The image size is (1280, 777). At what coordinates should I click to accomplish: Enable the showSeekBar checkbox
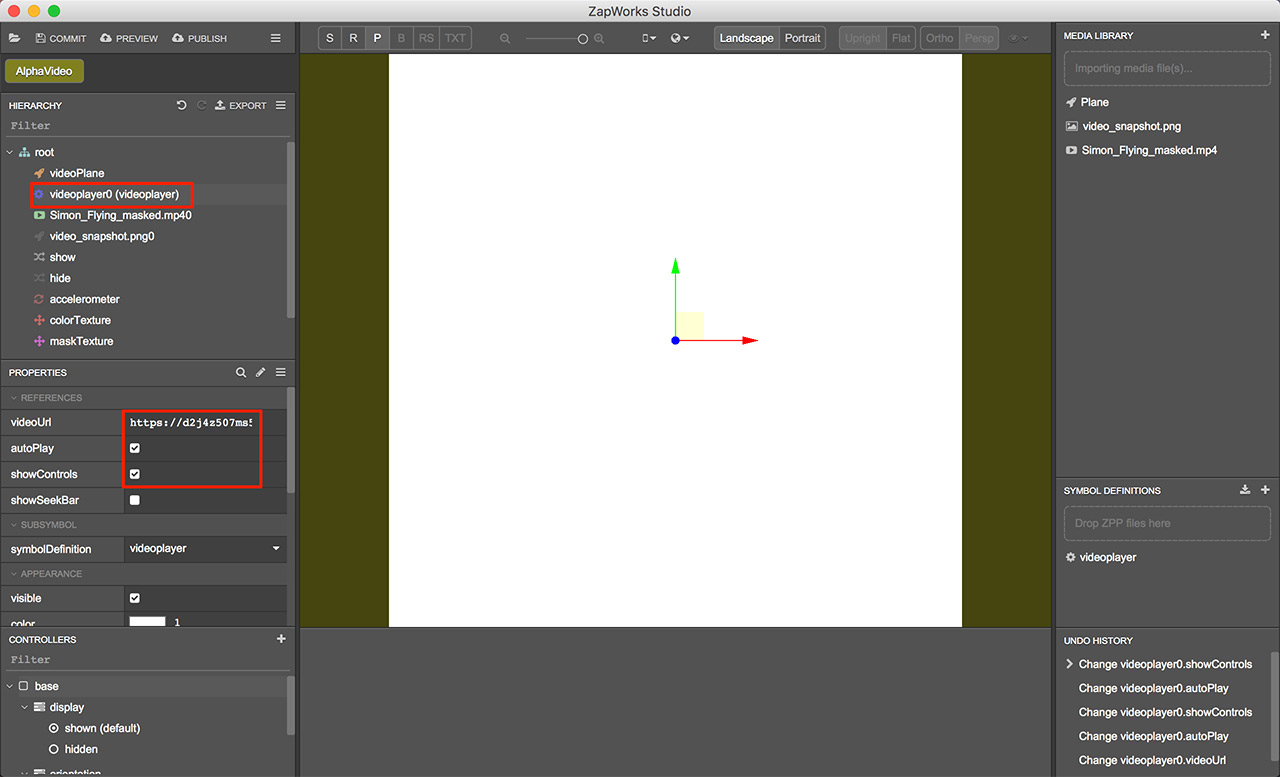(x=135, y=500)
